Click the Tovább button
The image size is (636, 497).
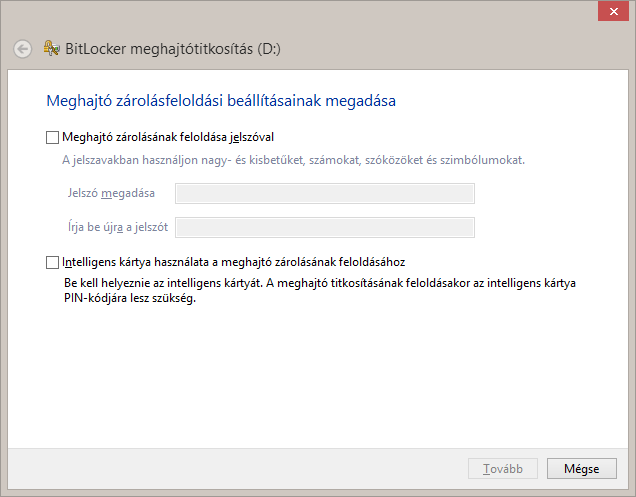[x=503, y=469]
